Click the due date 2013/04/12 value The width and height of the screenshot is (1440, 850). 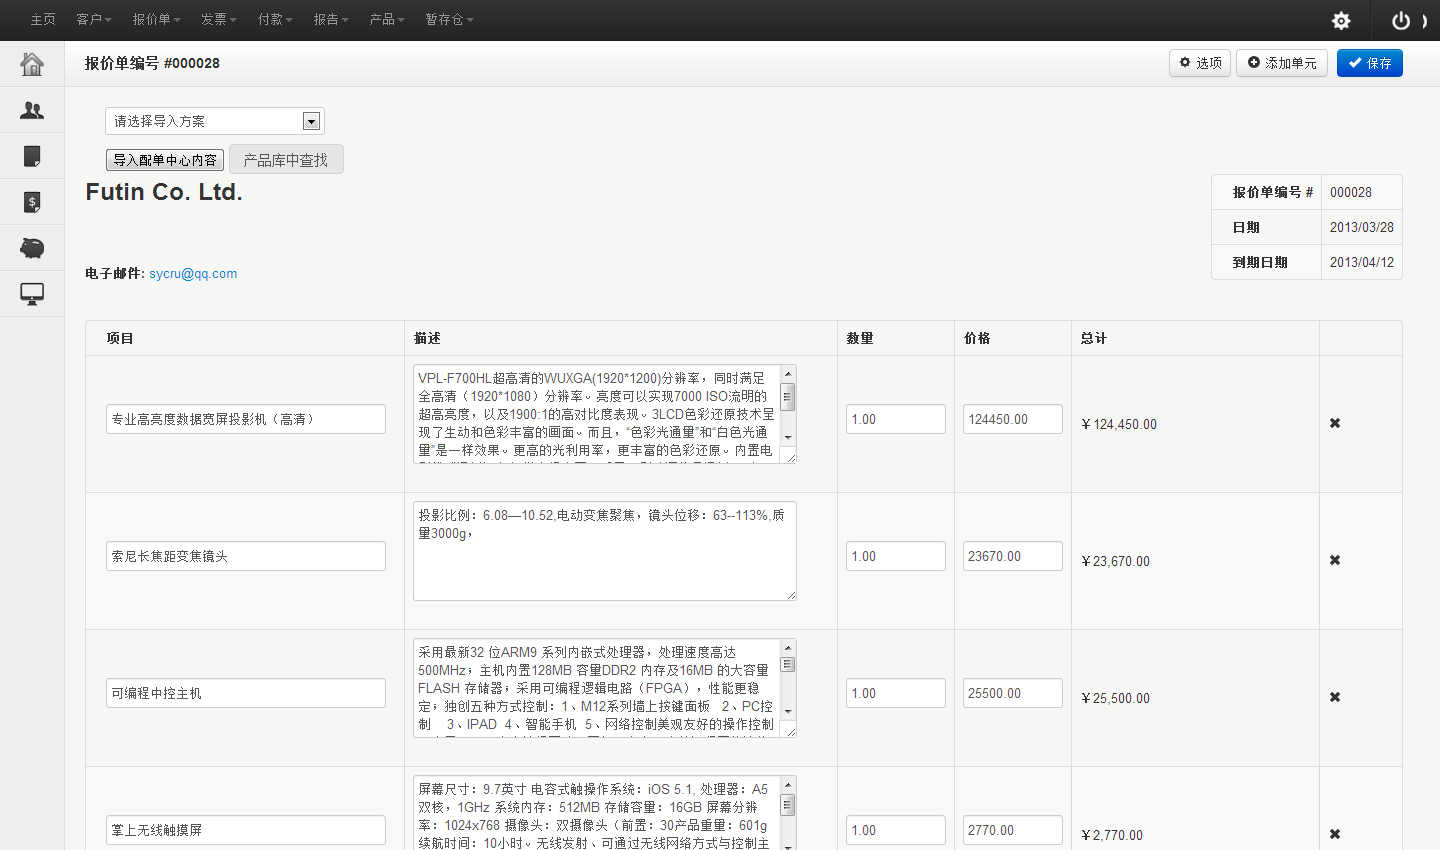(1361, 262)
